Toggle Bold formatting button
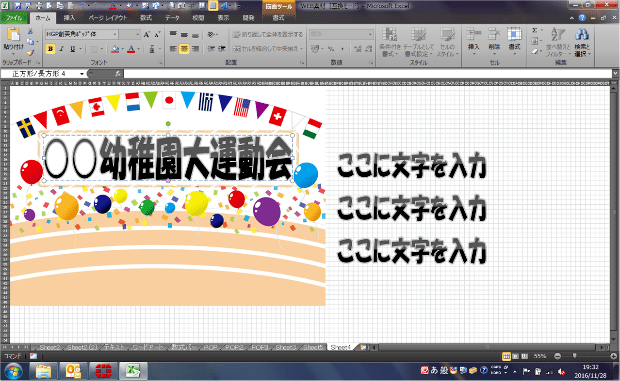Image resolution: width=620 pixels, height=381 pixels. coord(50,49)
